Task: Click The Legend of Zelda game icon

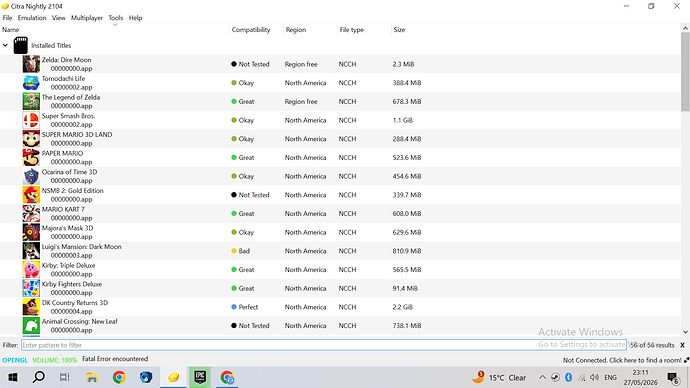Action: coord(31,102)
